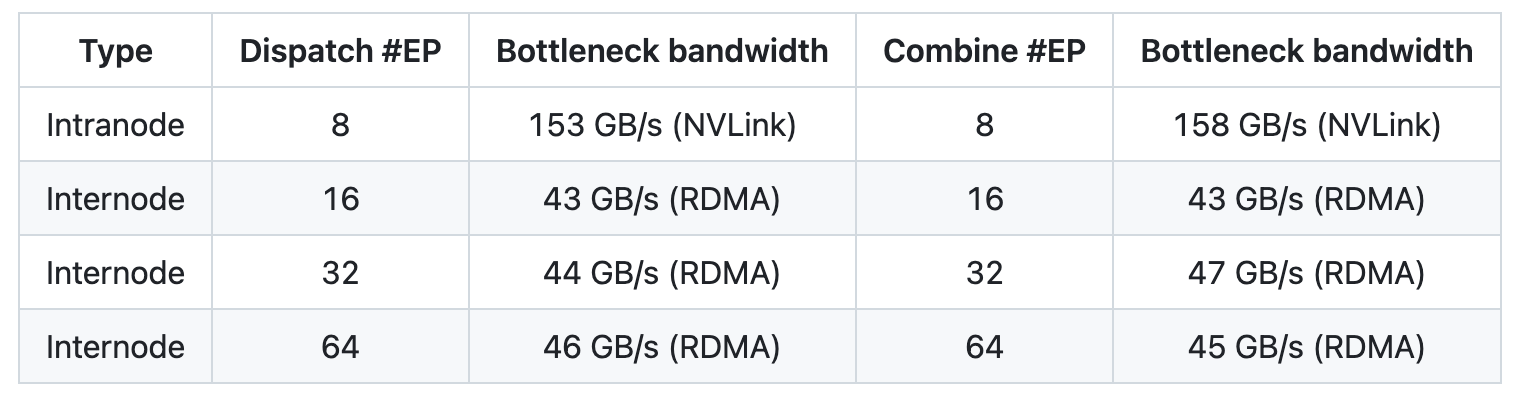Select the 47 GB/s (RDMA) cell
Image resolution: width=1522 pixels, height=400 pixels.
[x=1306, y=273]
